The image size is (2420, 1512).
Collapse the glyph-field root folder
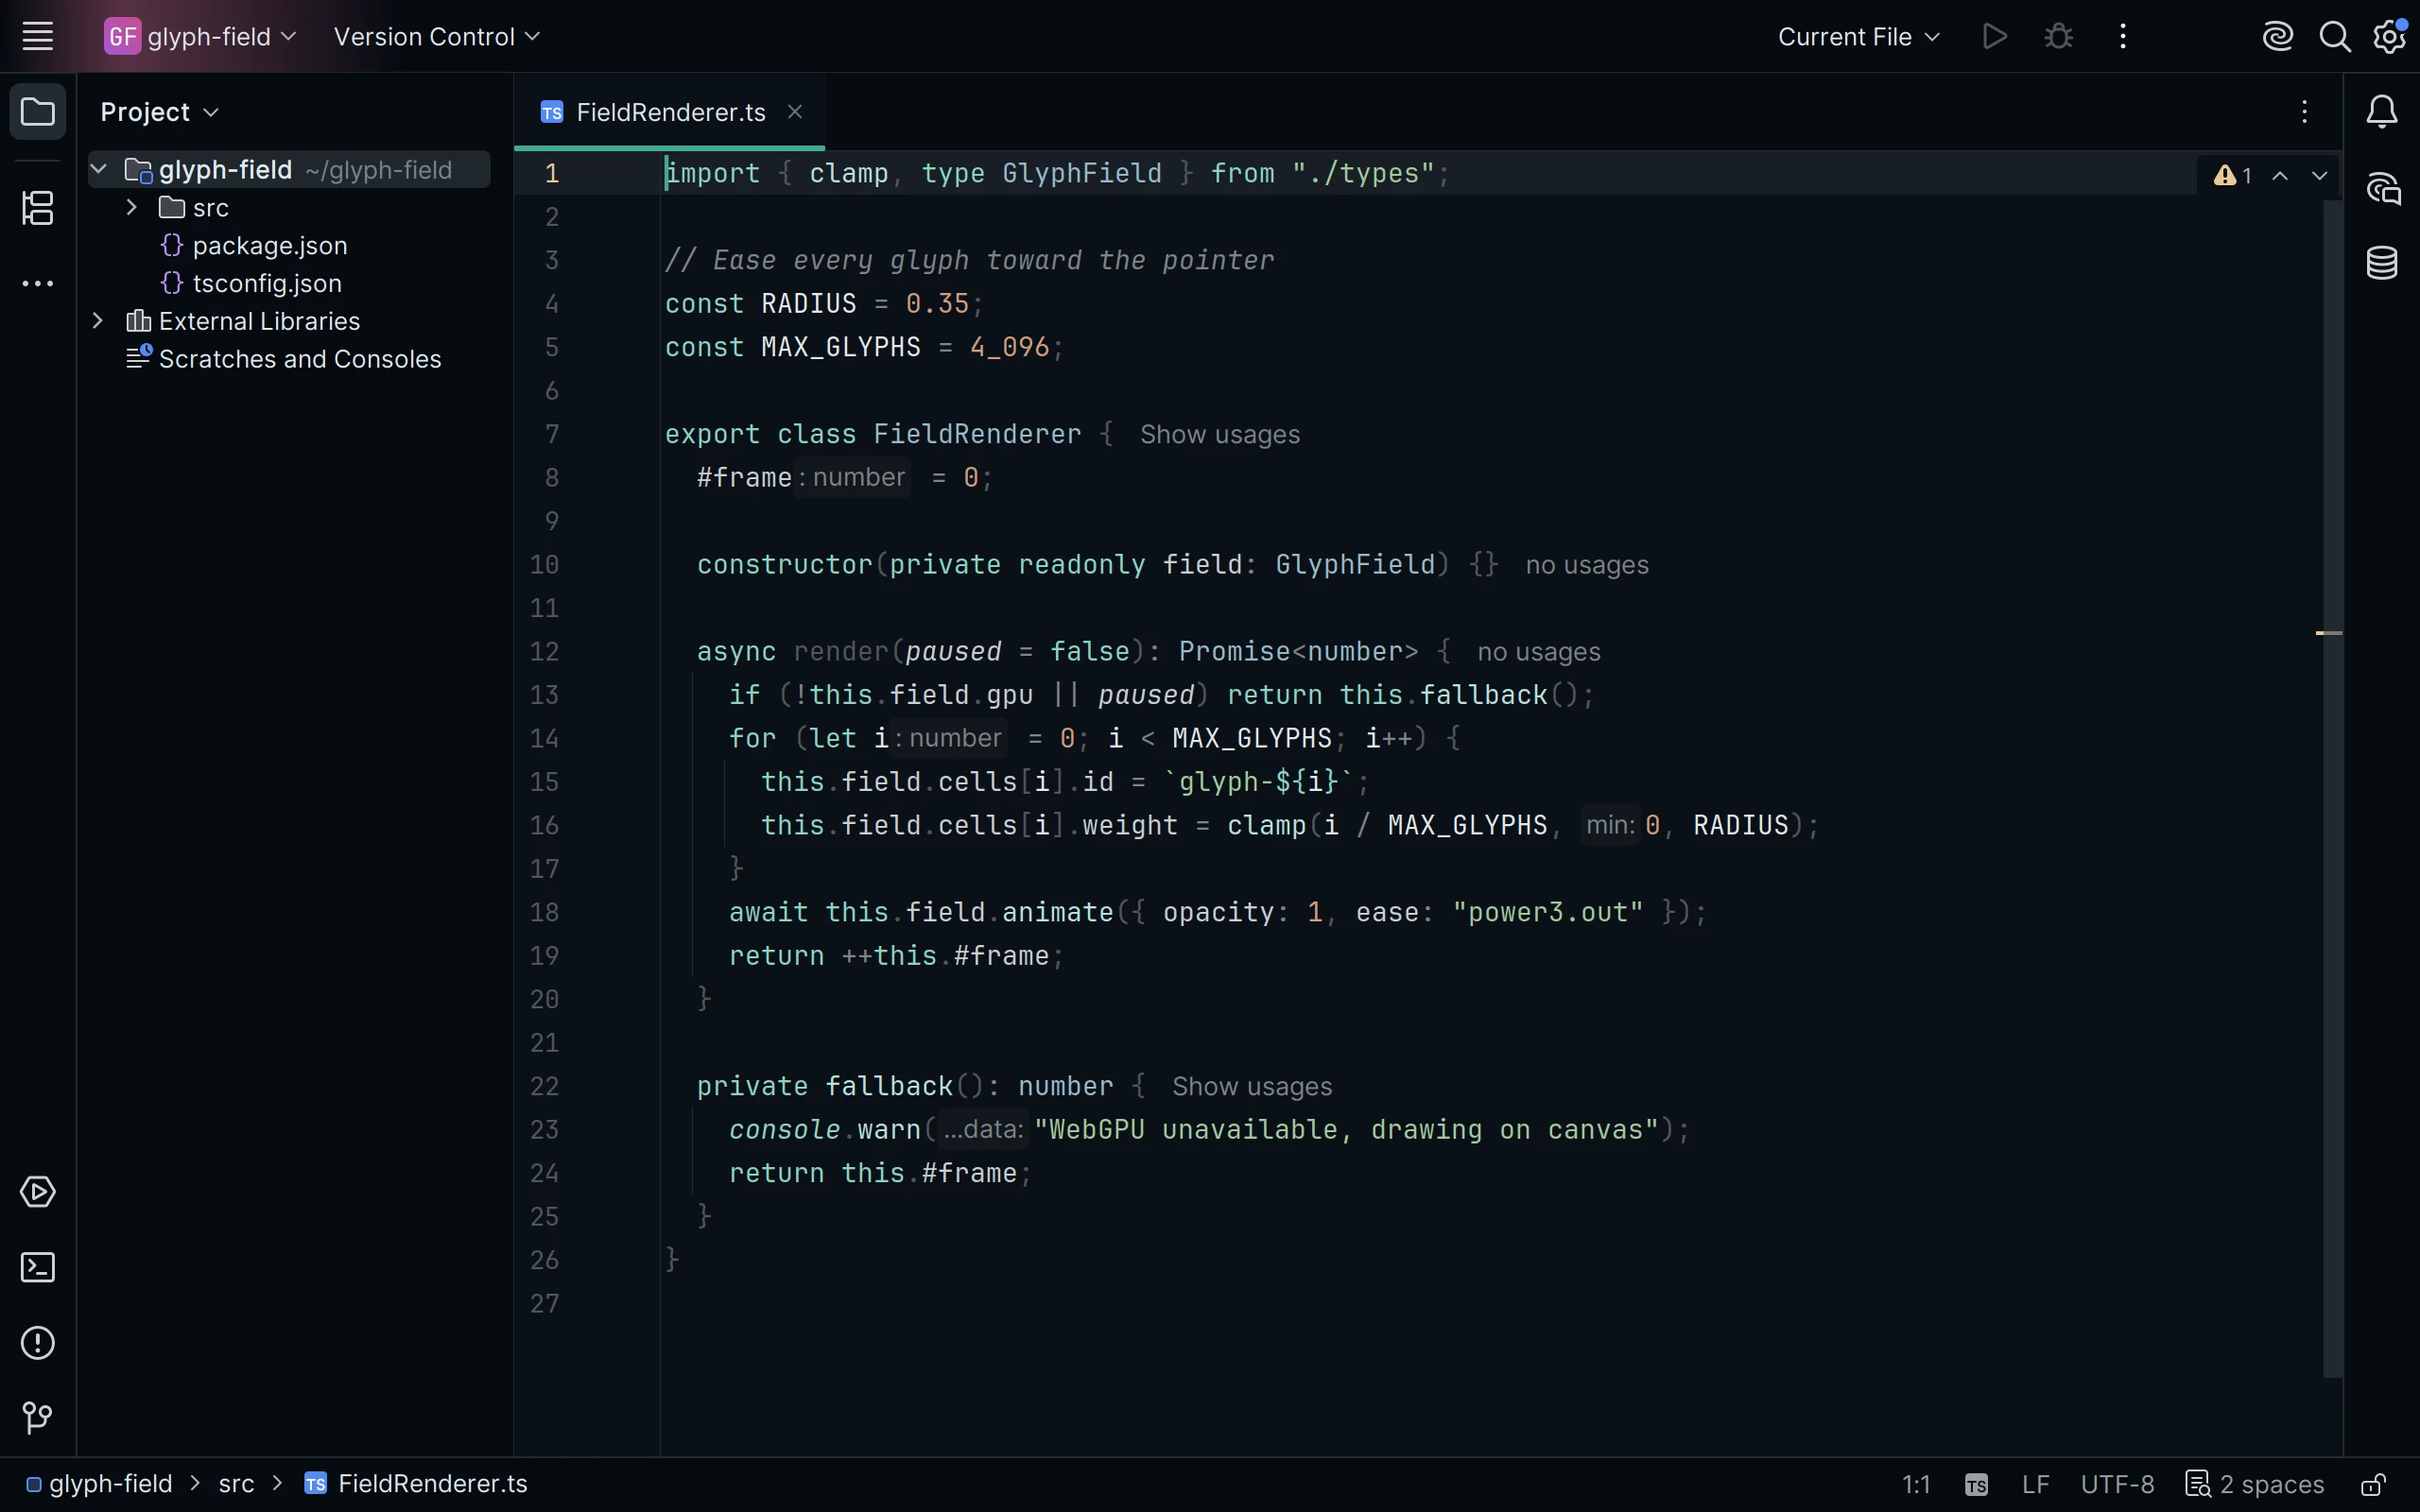click(99, 170)
